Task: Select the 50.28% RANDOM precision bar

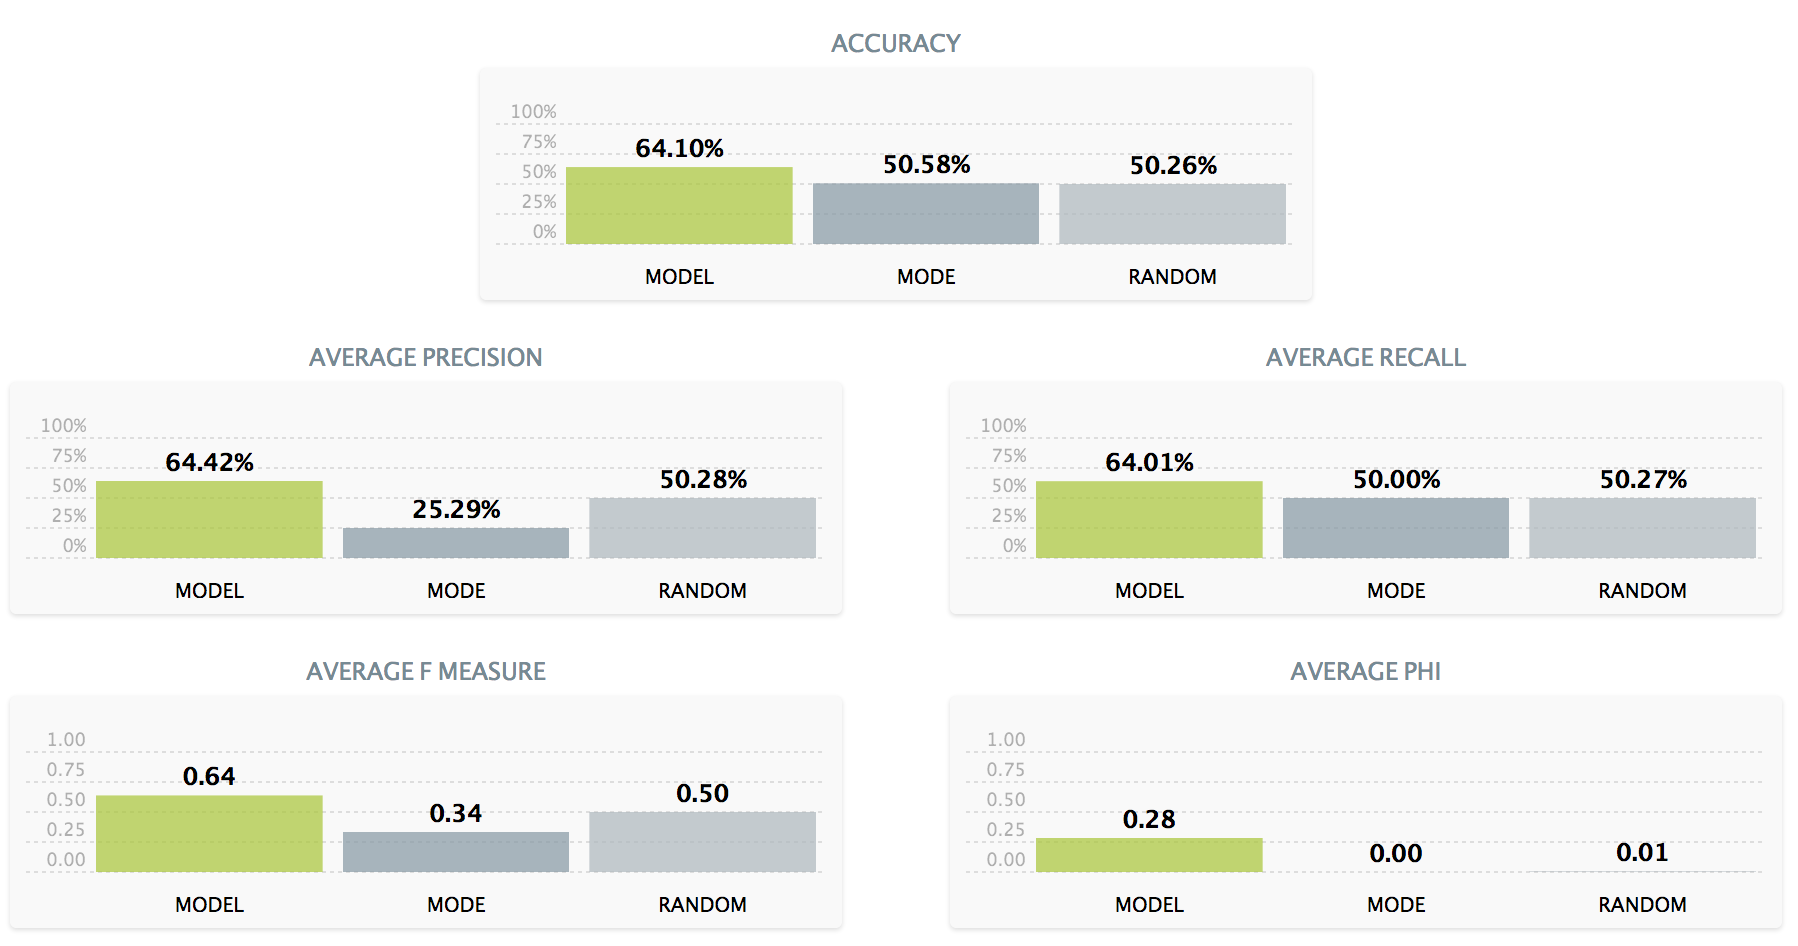Action: tap(702, 527)
